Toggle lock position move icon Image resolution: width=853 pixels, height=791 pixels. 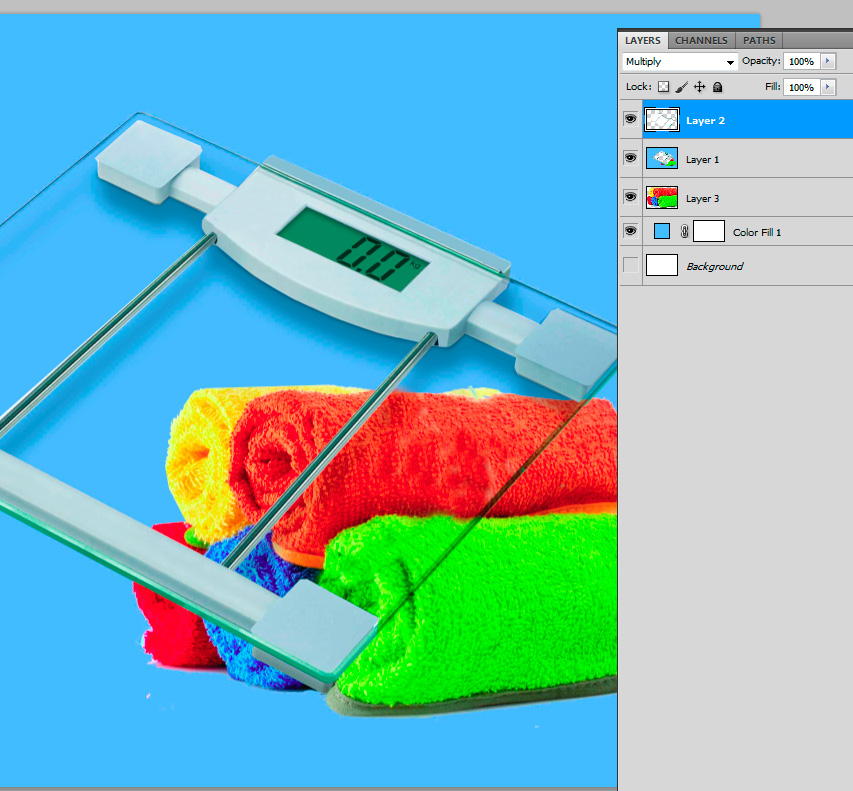tap(700, 87)
